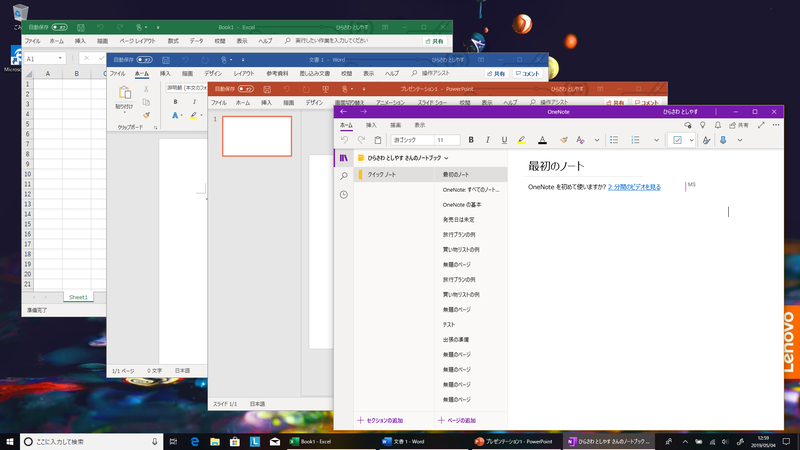800x450 pixels.
Task: Toggle the To Do checkbox tag in OneNote
Action: [677, 140]
